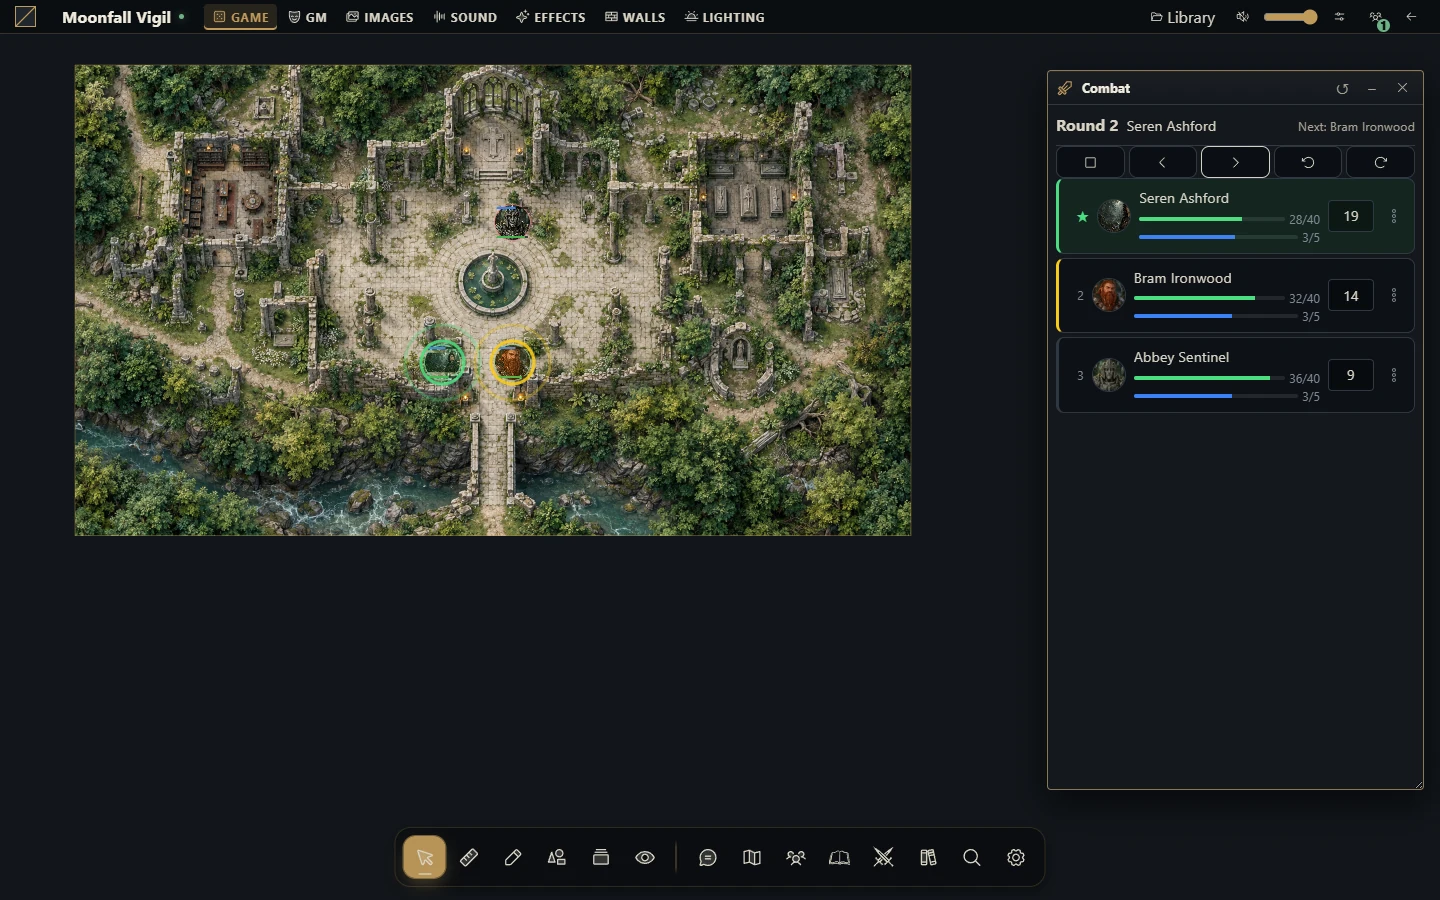This screenshot has width=1440, height=900.
Task: Click the back arrow in top bar
Action: tap(1411, 17)
